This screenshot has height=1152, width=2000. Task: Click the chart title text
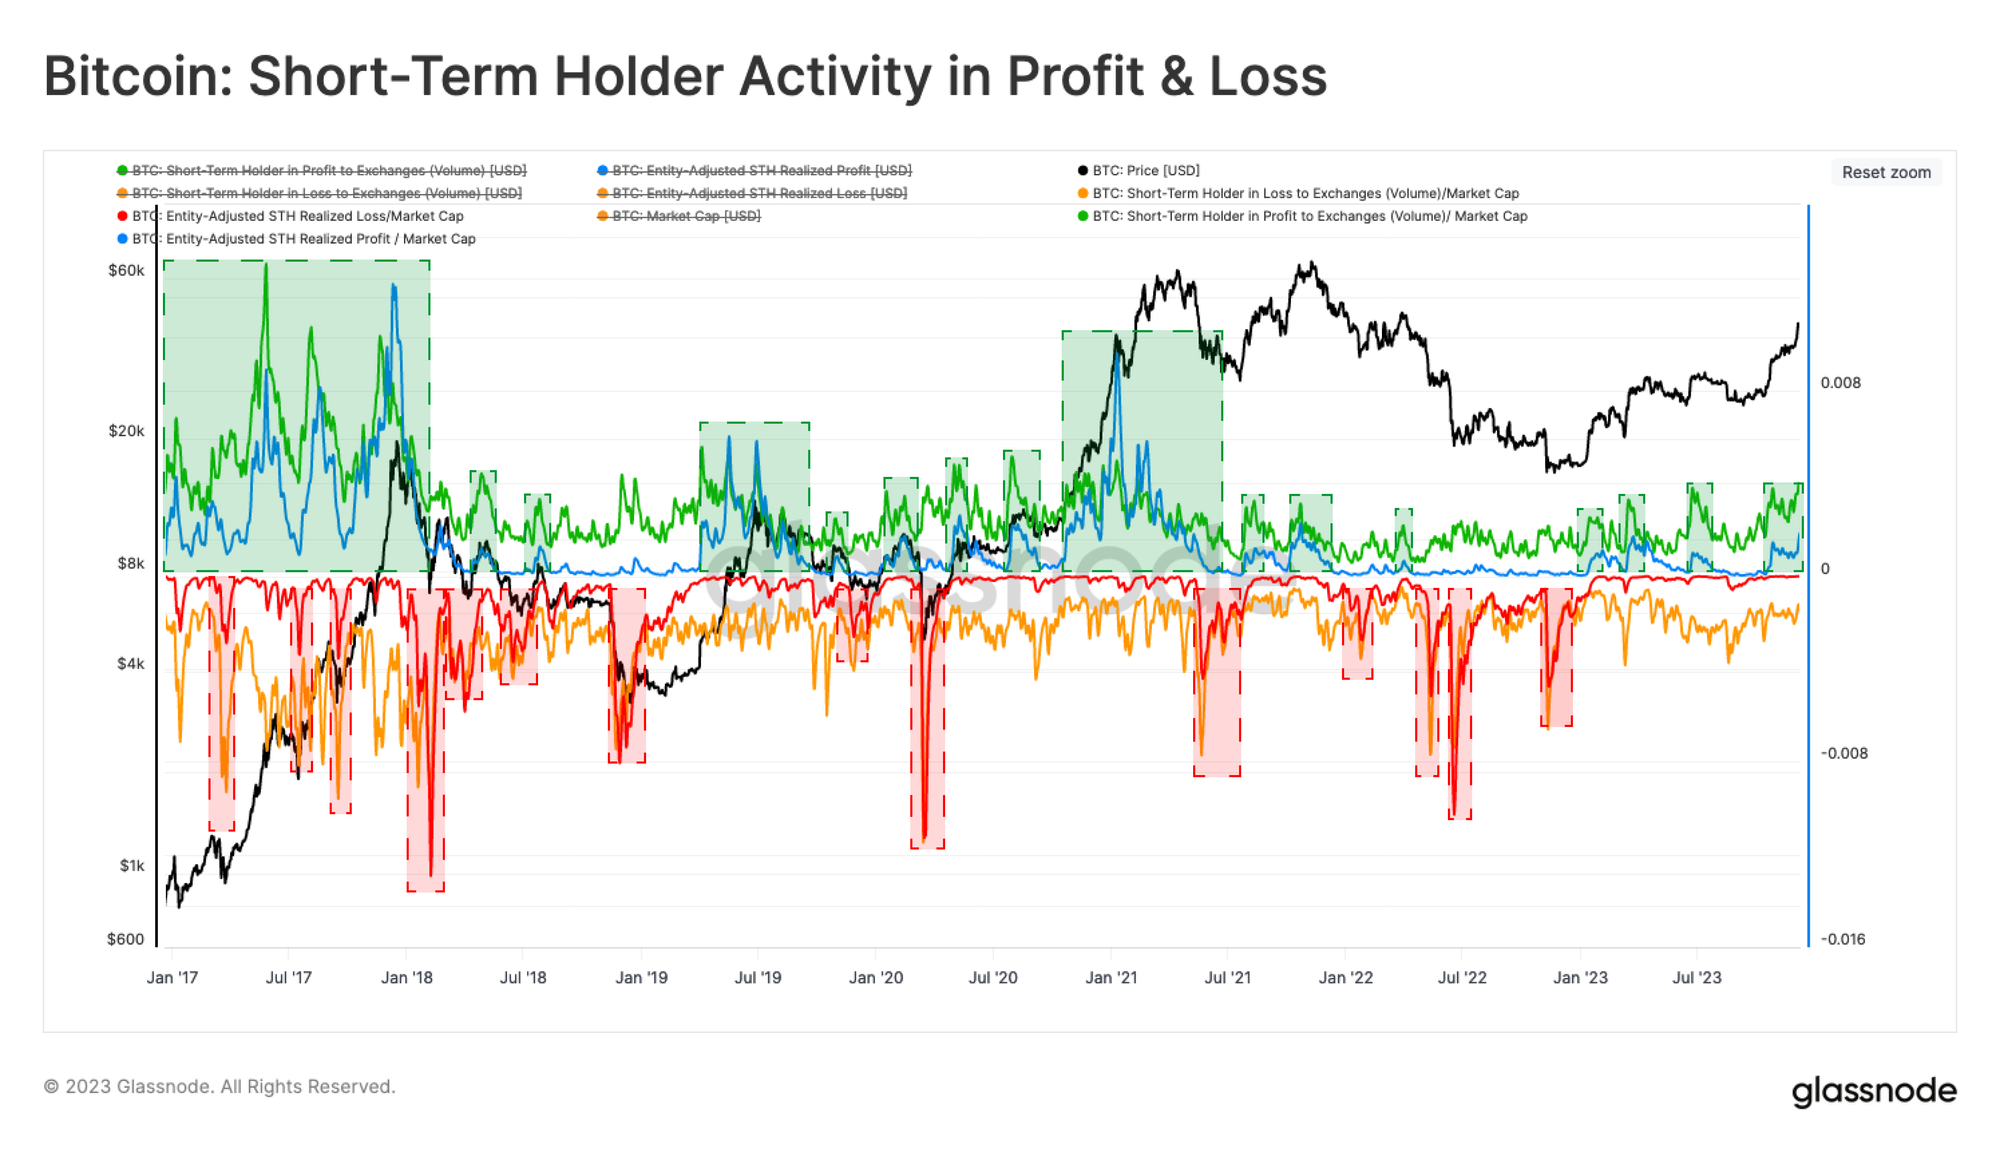(685, 76)
